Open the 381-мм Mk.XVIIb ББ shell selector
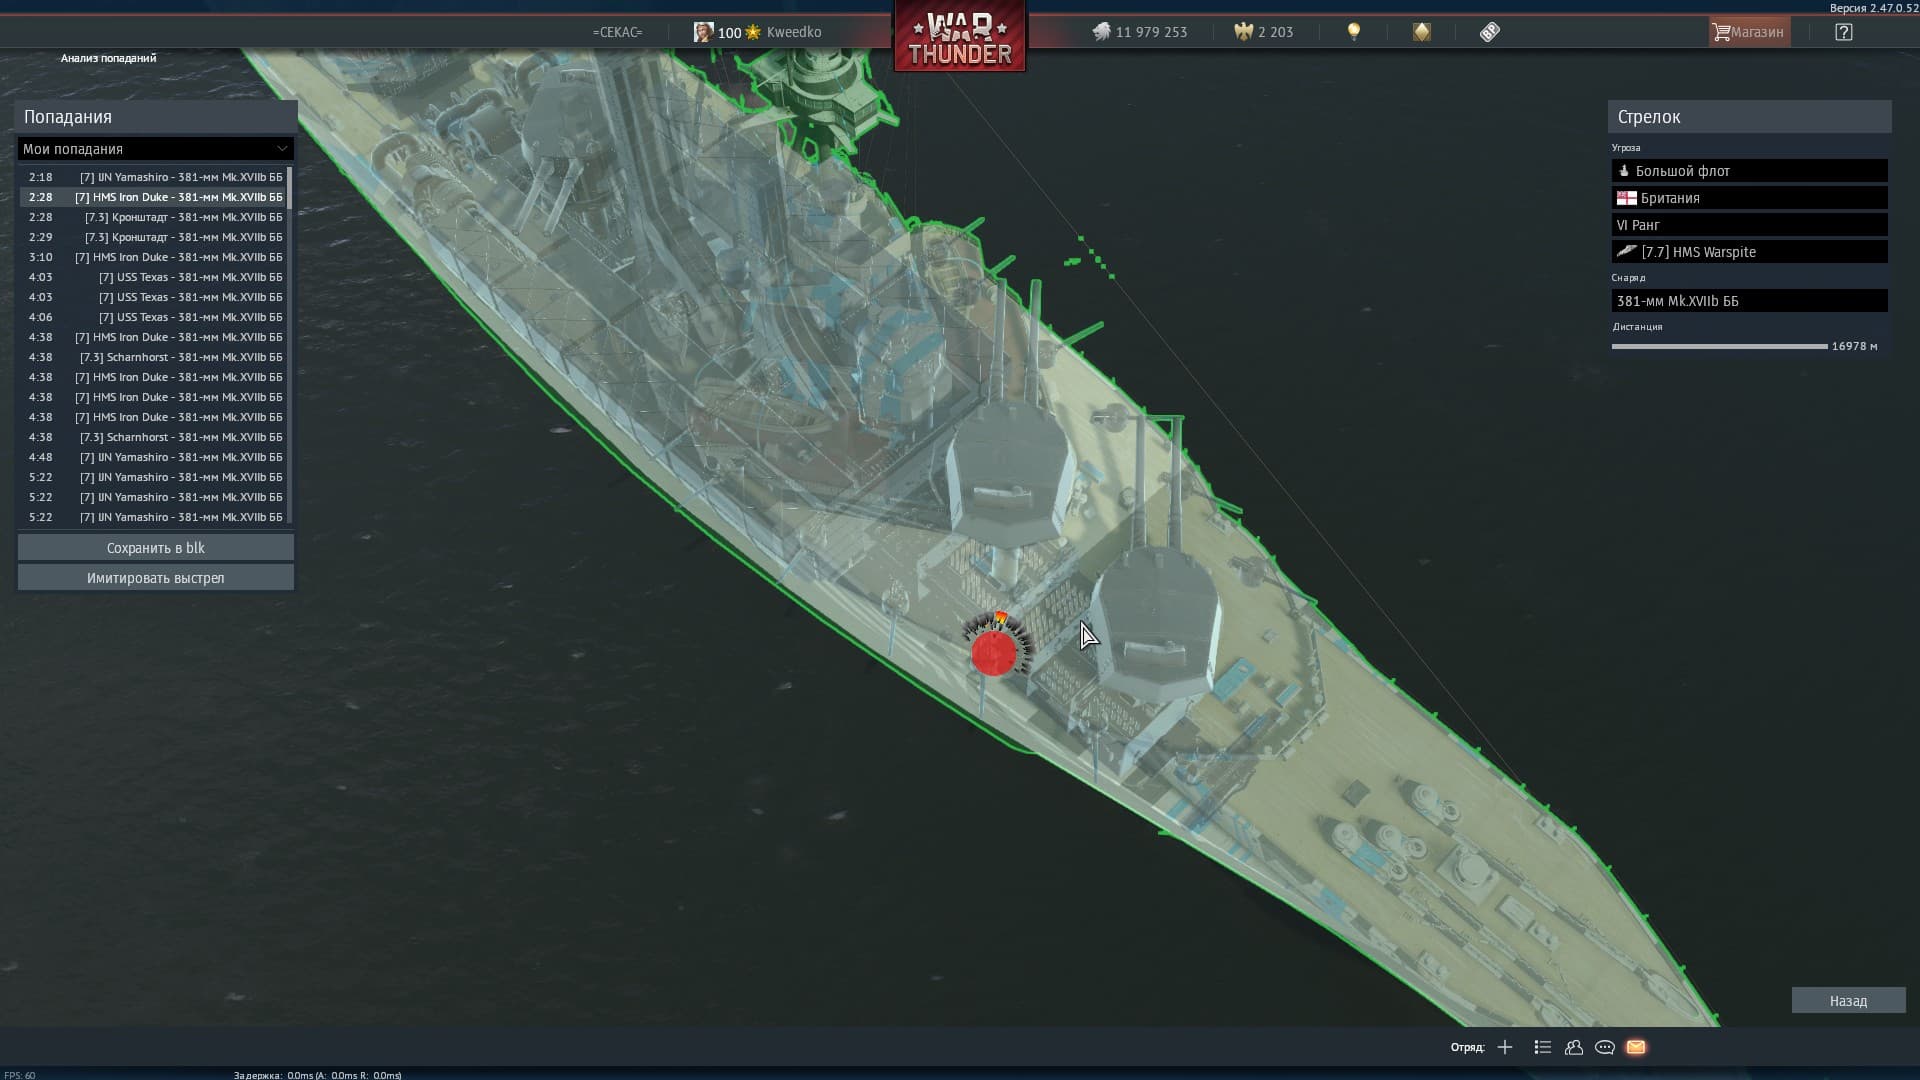Screen dimensions: 1920x1080 [x=1749, y=301]
